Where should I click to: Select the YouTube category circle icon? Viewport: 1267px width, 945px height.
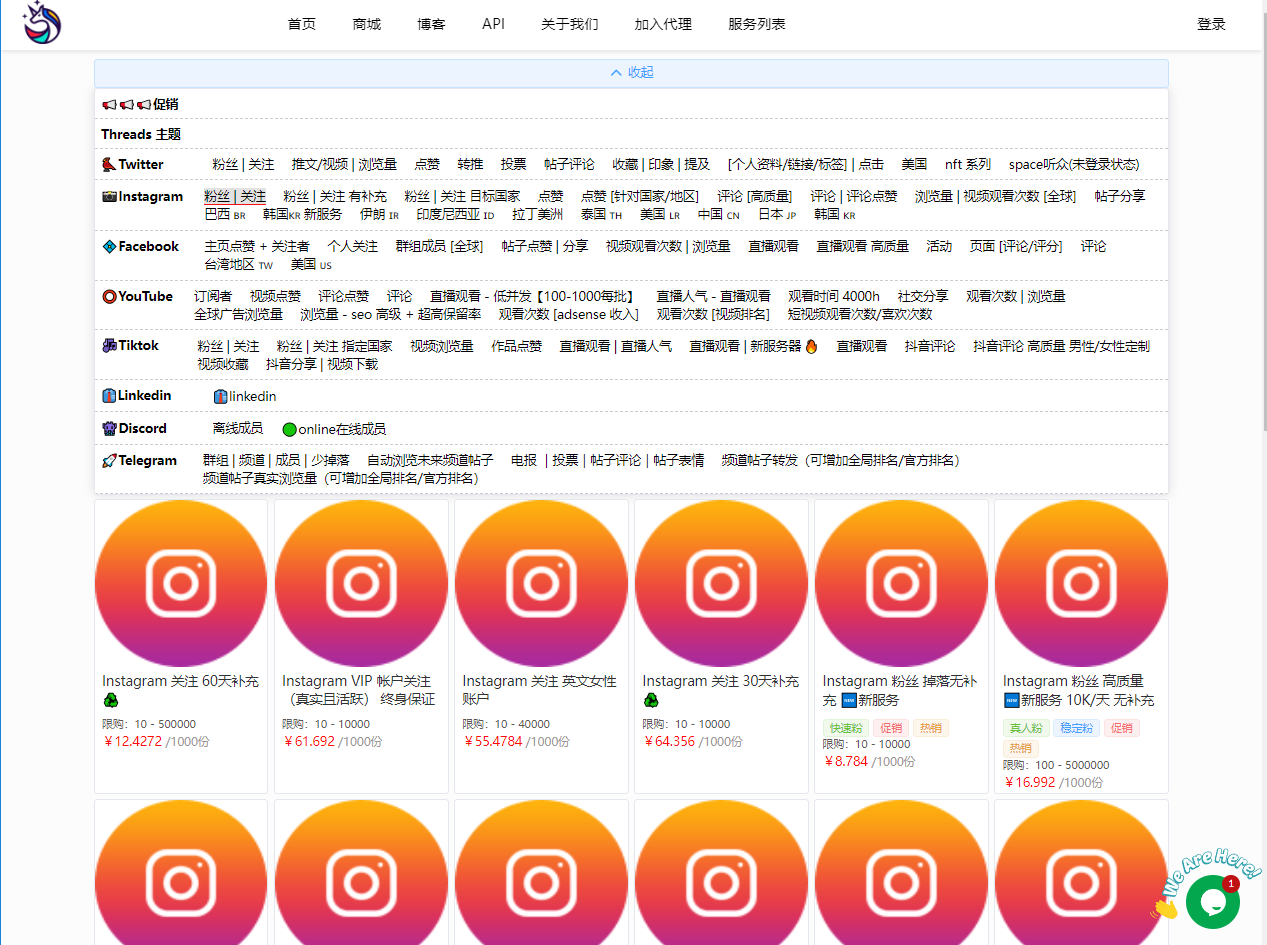109,296
